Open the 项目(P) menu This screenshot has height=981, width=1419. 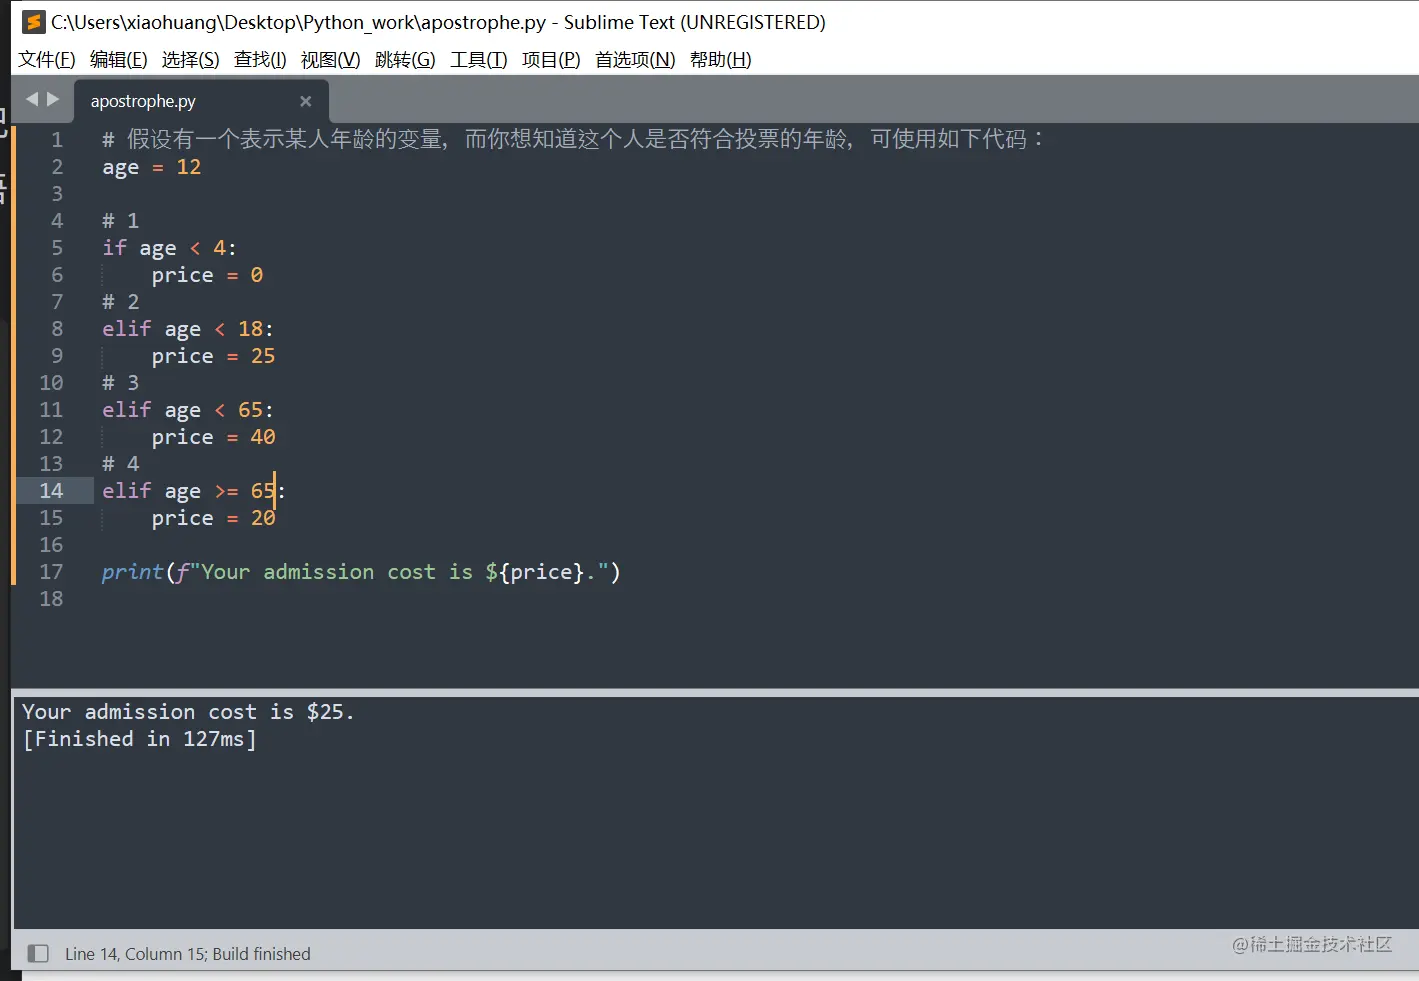[x=551, y=60]
